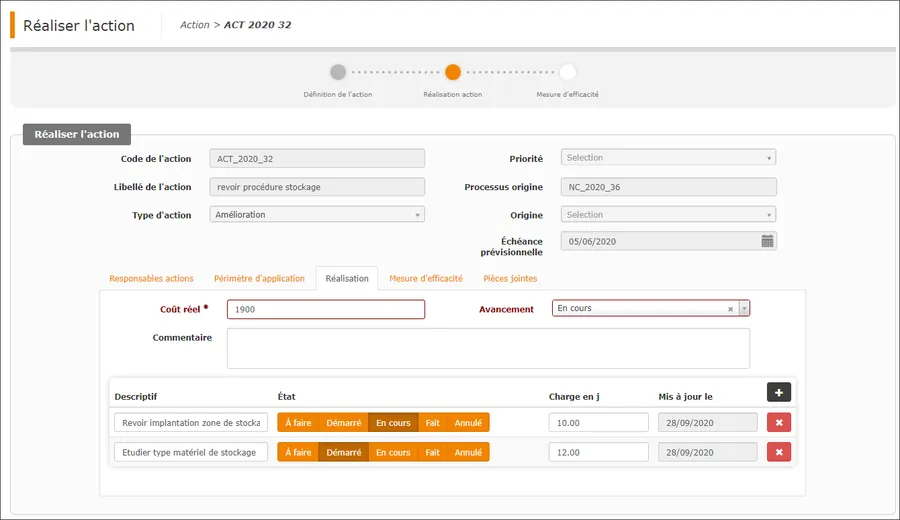Open the Origine dropdown
900x520 pixels.
pyautogui.click(x=668, y=214)
